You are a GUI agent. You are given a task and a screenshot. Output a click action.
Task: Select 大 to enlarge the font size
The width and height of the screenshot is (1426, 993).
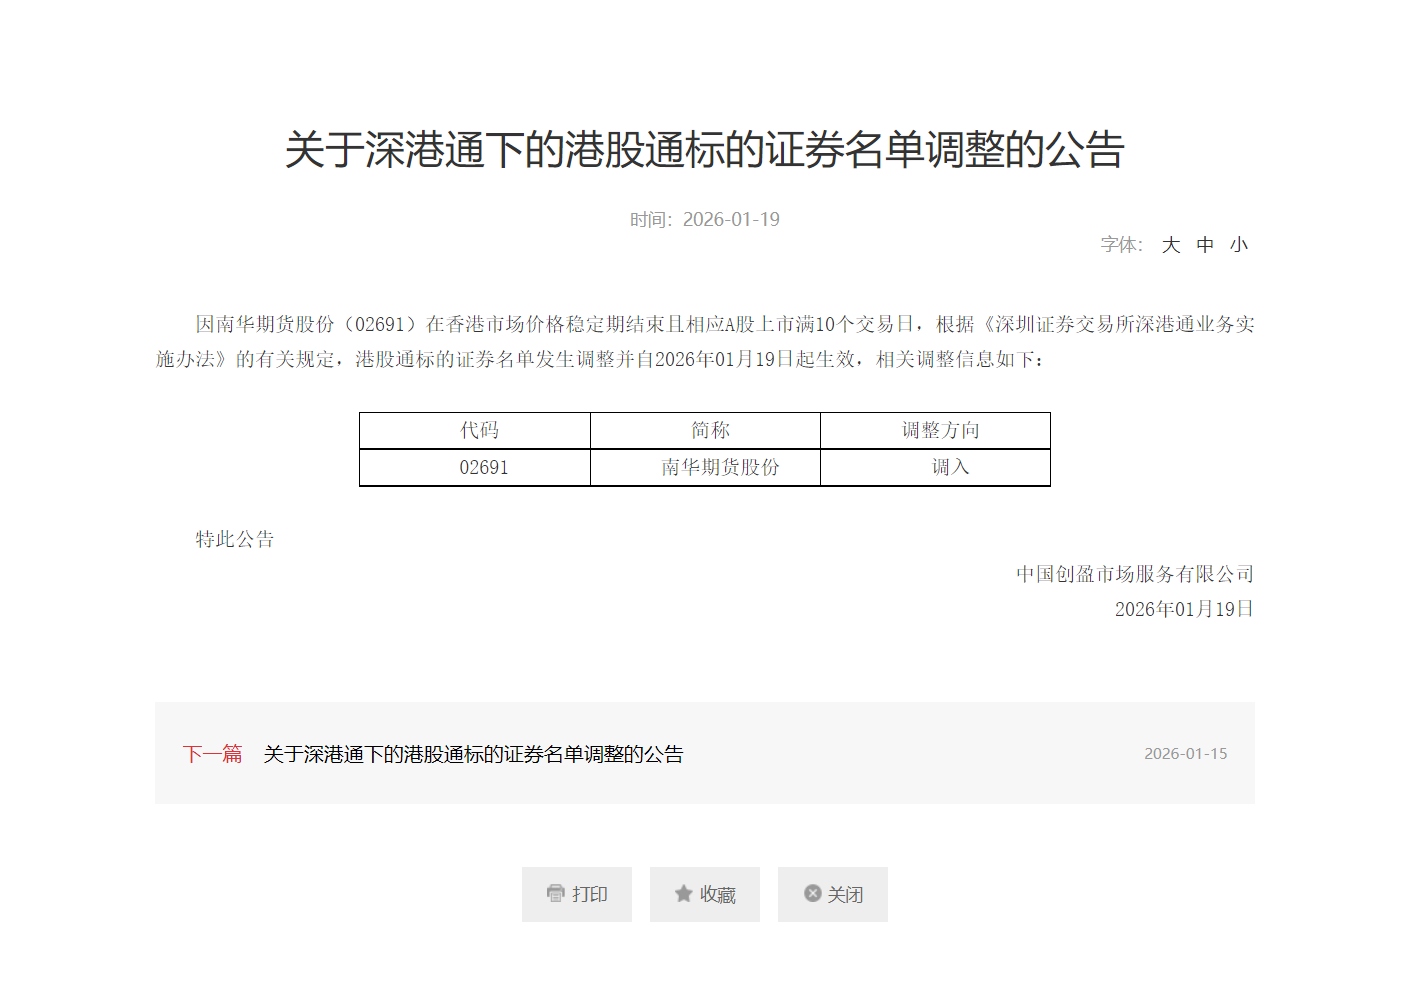(1171, 245)
